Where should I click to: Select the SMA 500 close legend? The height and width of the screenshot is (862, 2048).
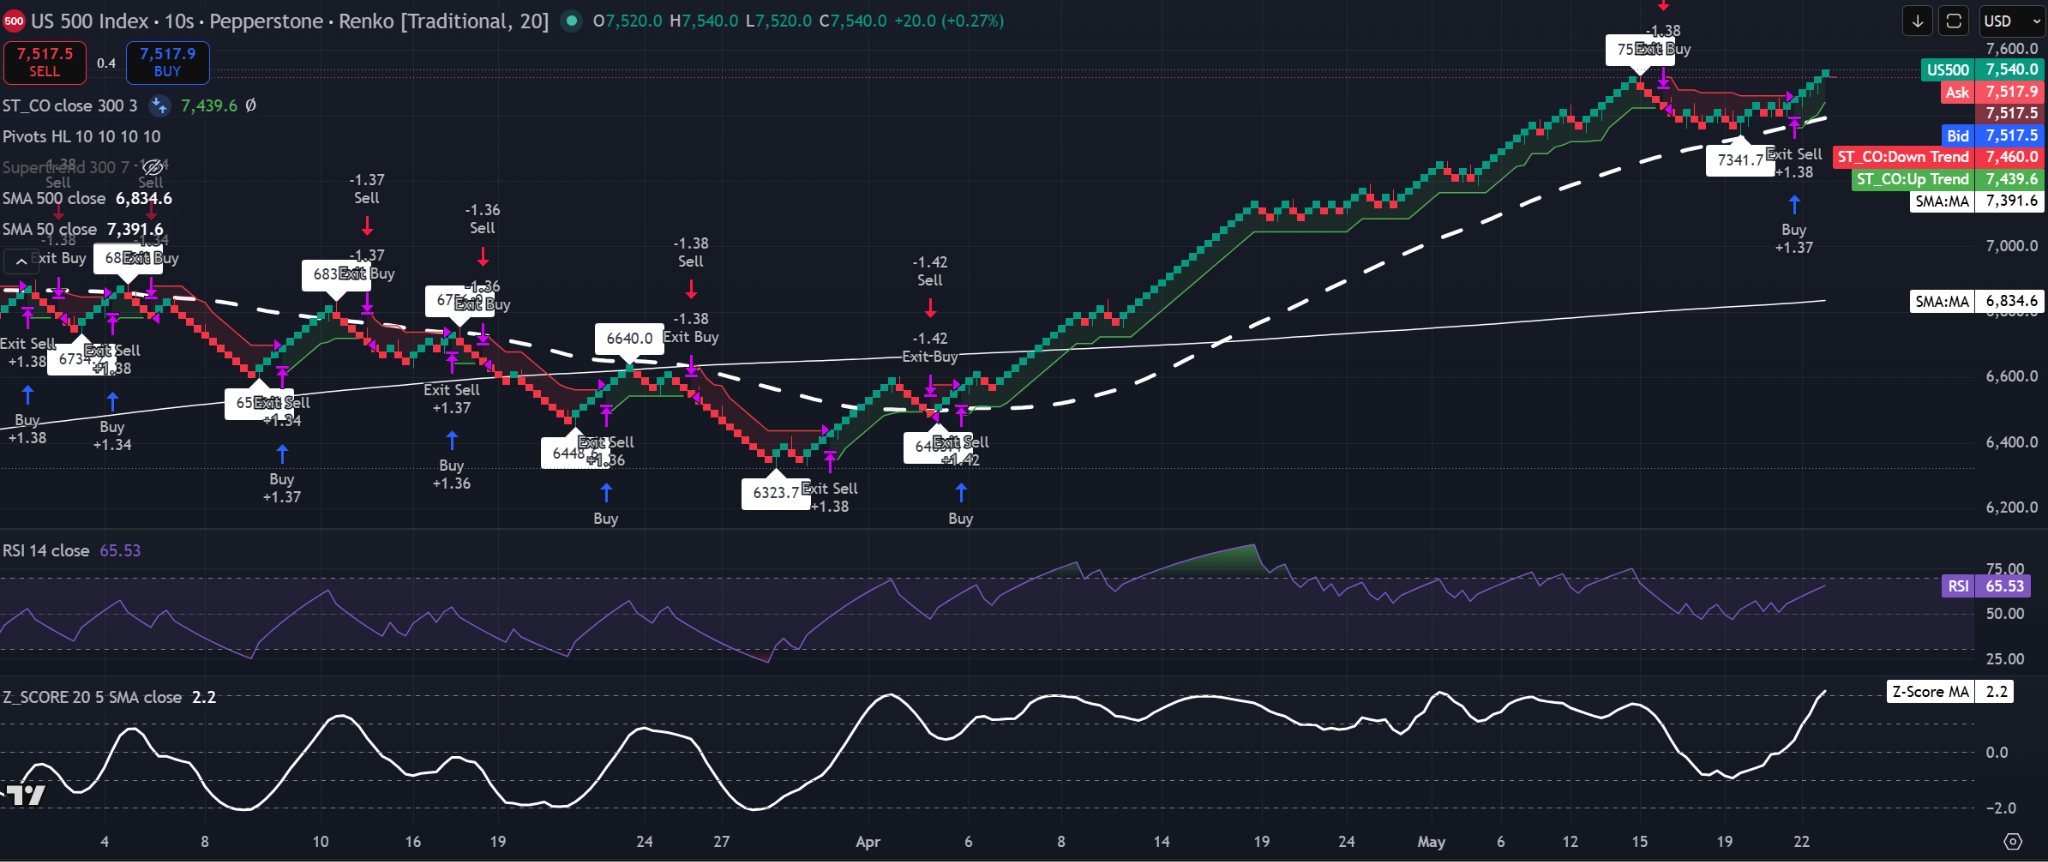click(54, 198)
